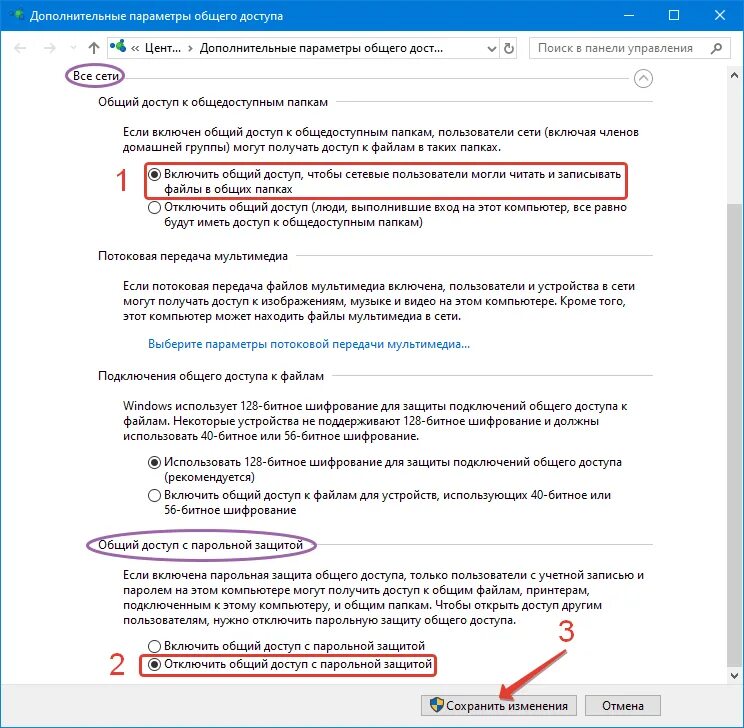This screenshot has width=744, height=728.
Task: Enable password protected sharing
Action: coord(154,646)
